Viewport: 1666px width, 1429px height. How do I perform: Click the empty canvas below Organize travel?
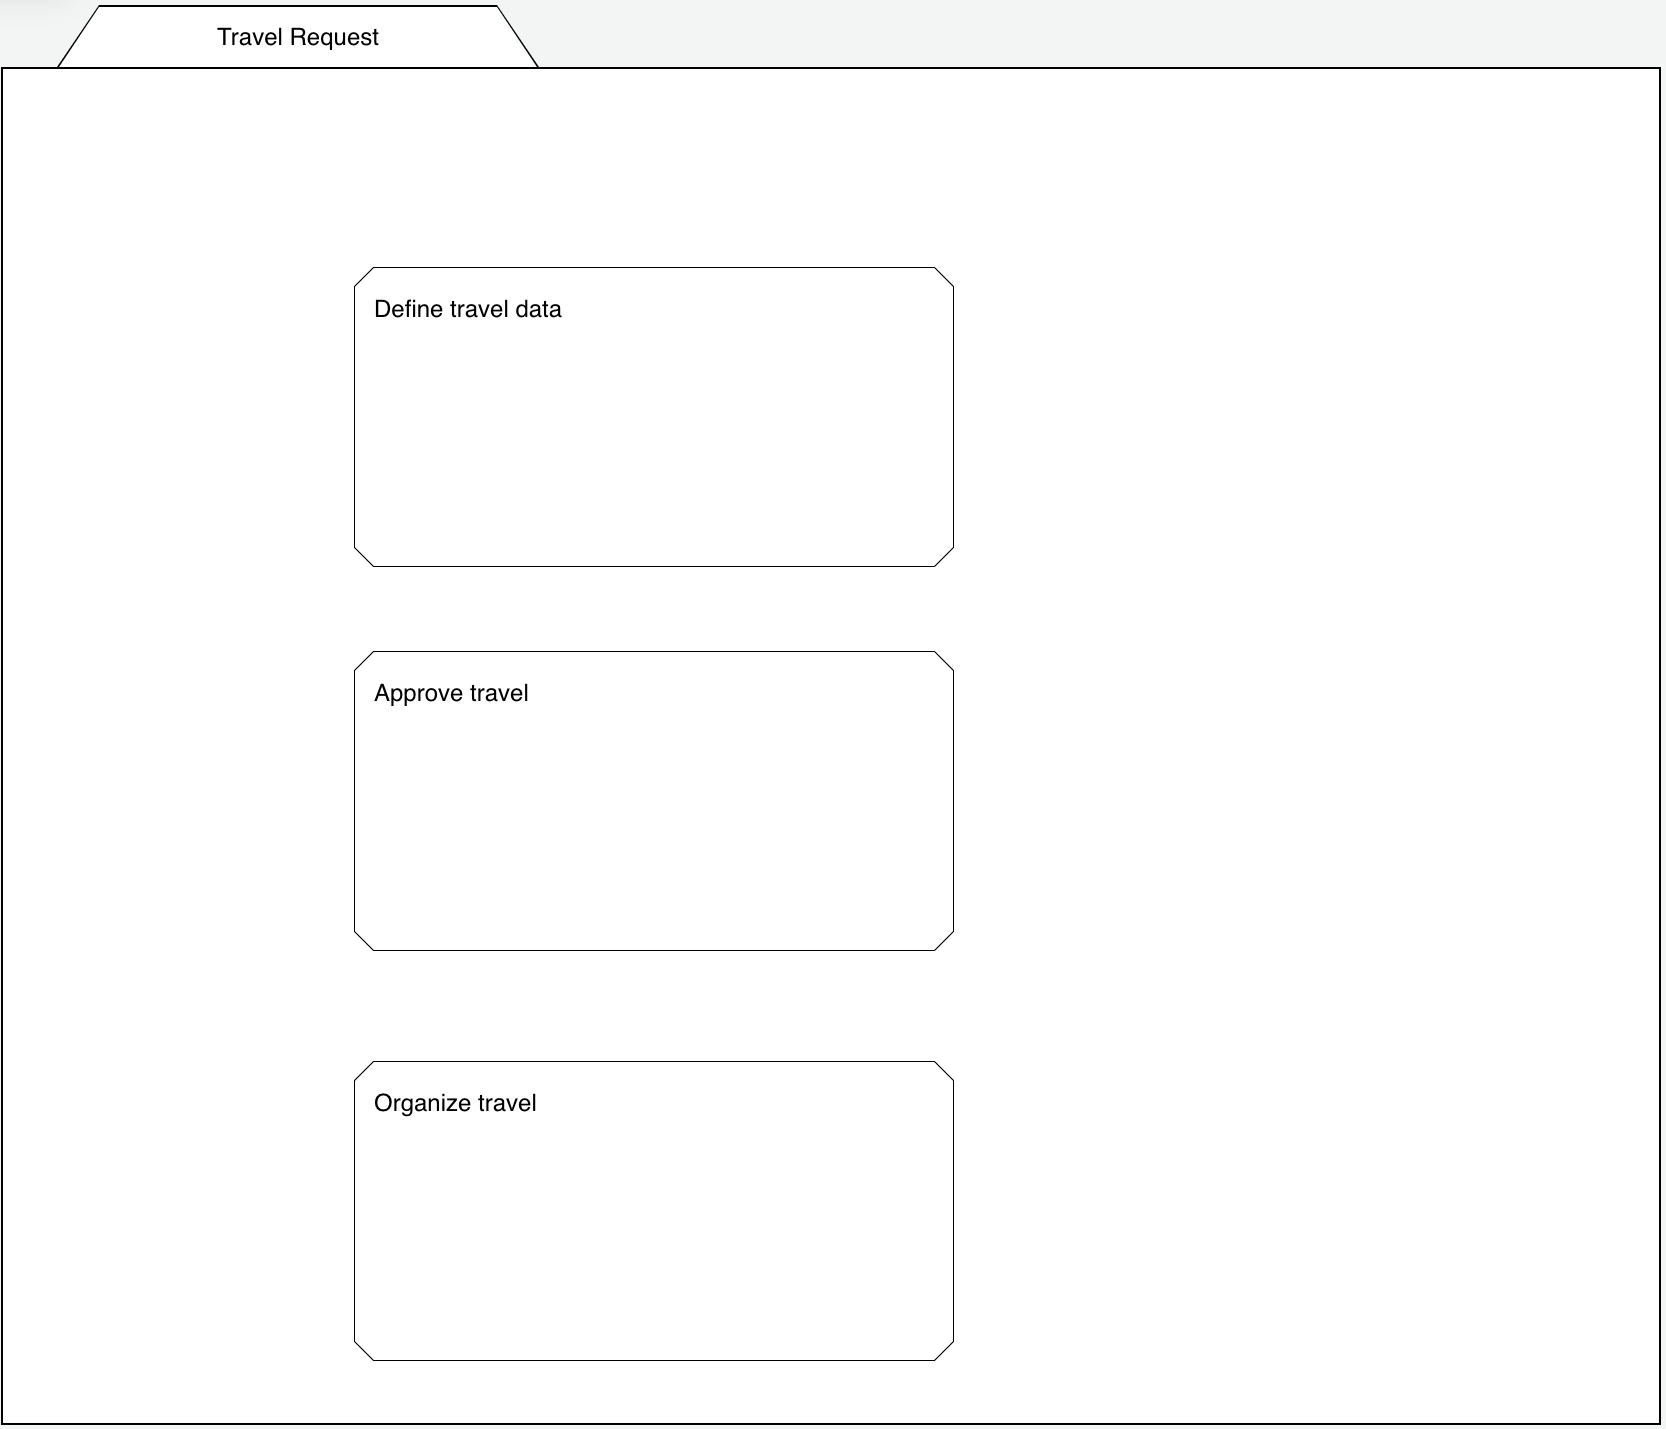(x=654, y=1395)
